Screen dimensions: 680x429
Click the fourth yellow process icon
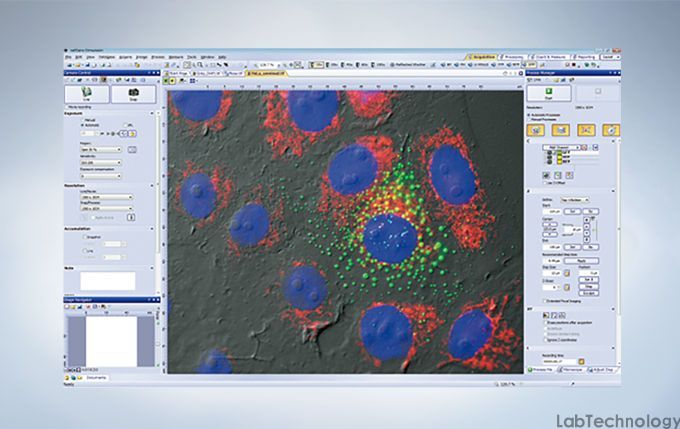click(x=611, y=130)
